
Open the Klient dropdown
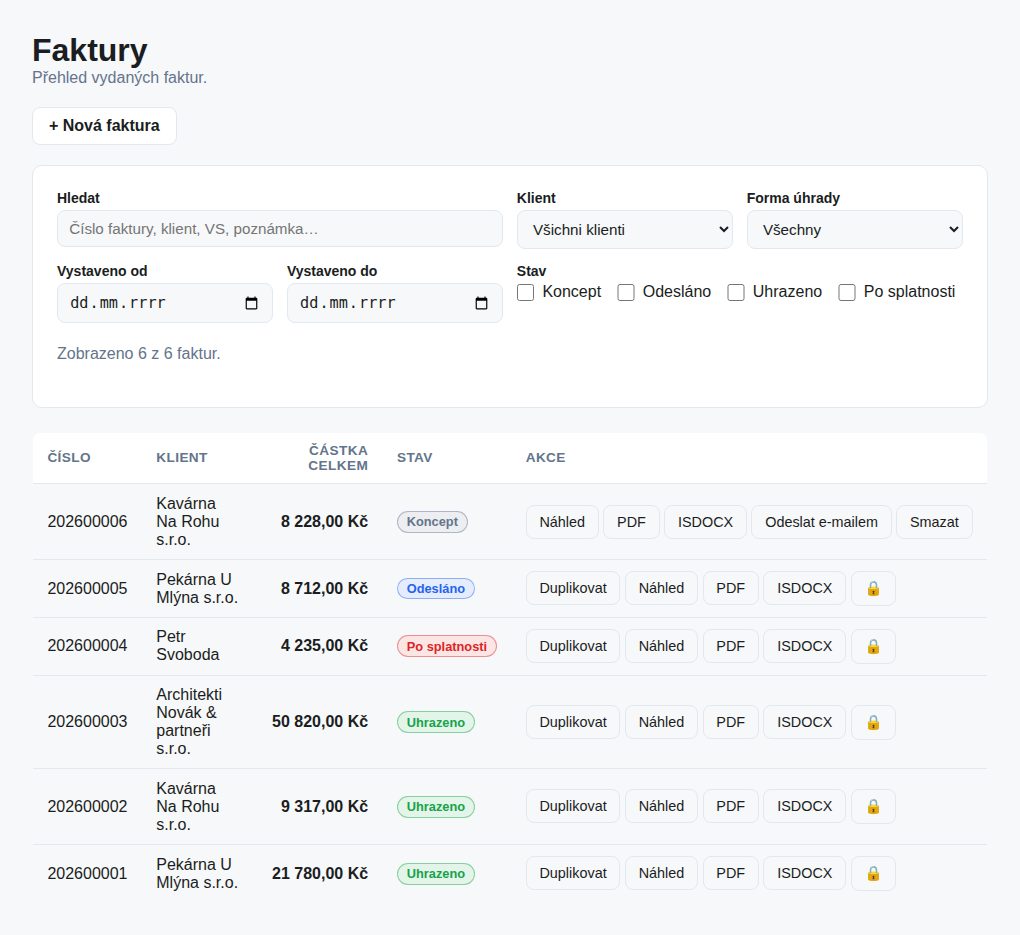(x=624, y=230)
